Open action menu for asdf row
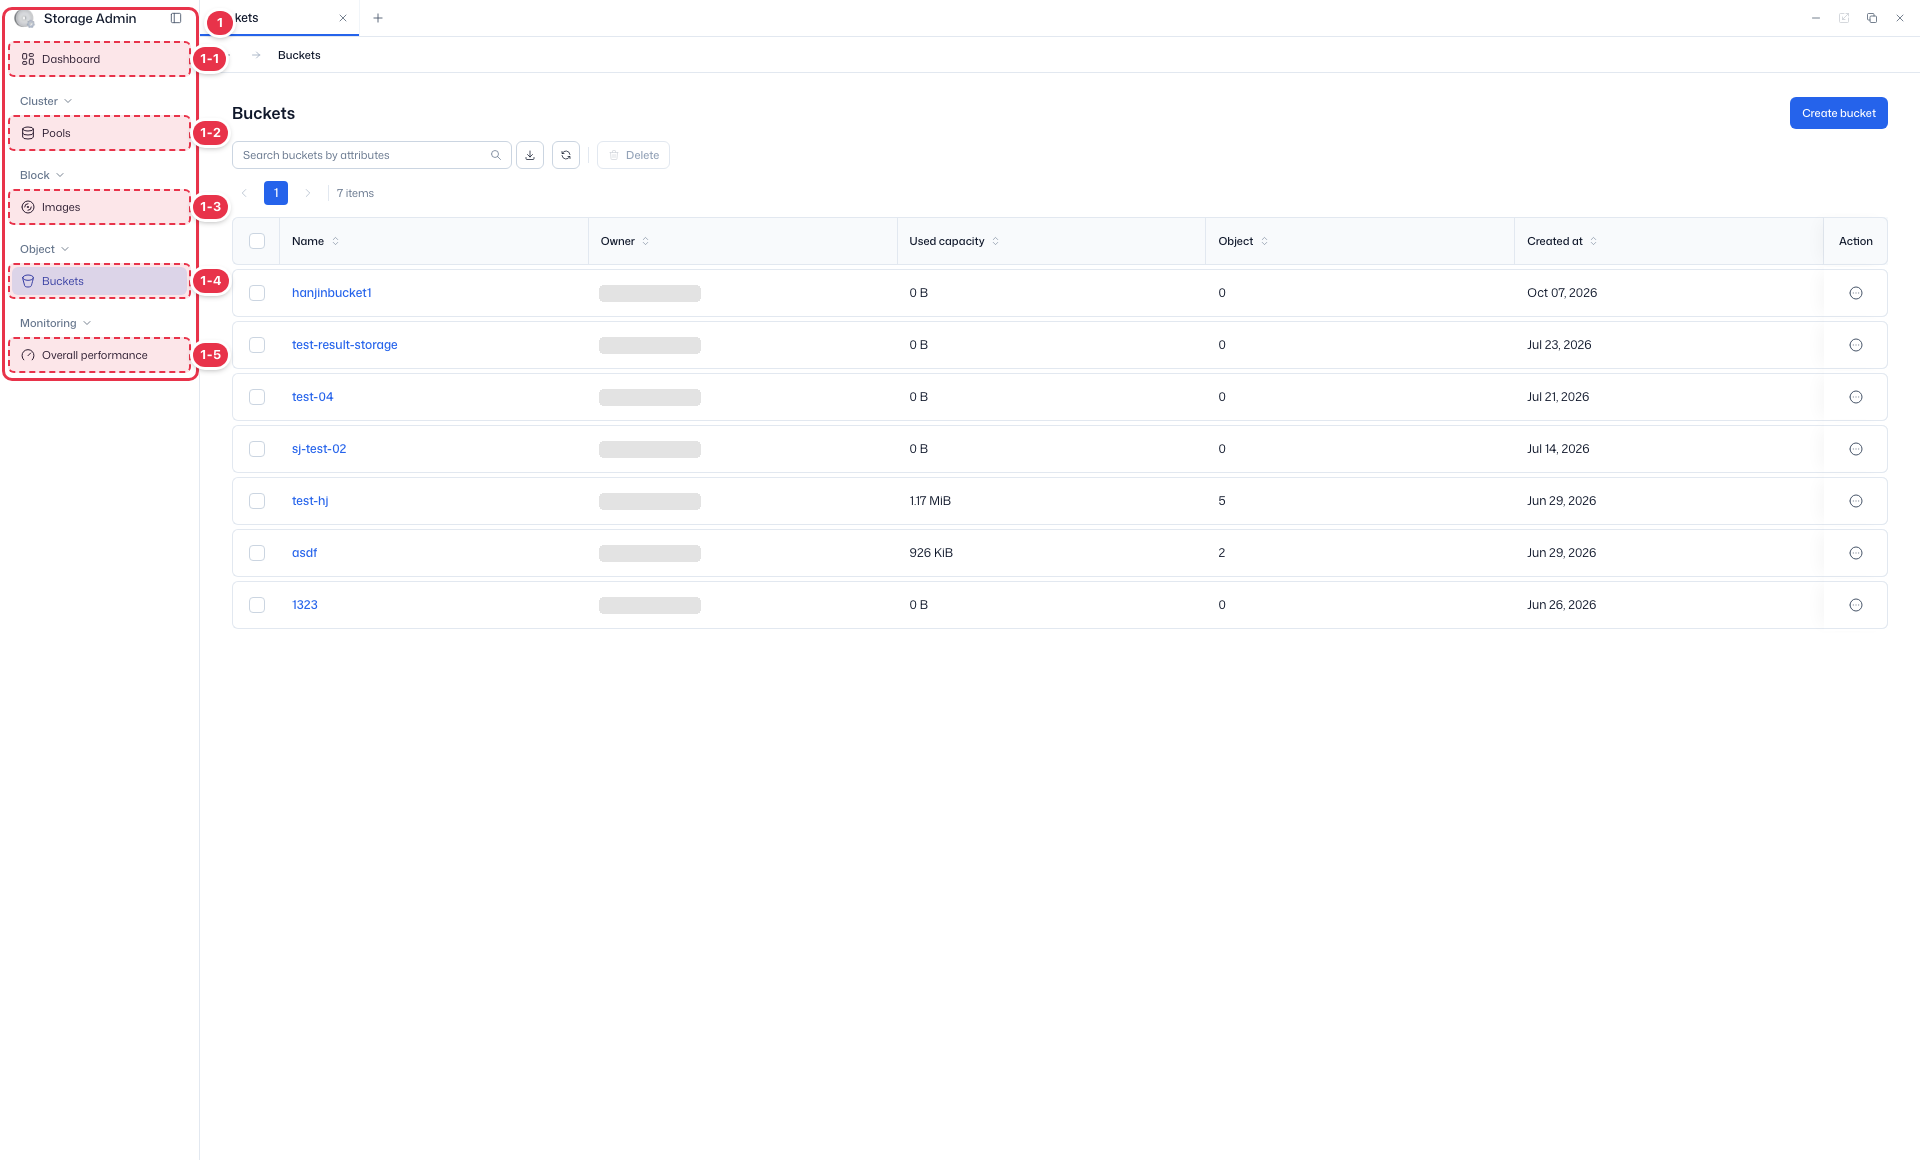The image size is (1920, 1160). [1856, 553]
